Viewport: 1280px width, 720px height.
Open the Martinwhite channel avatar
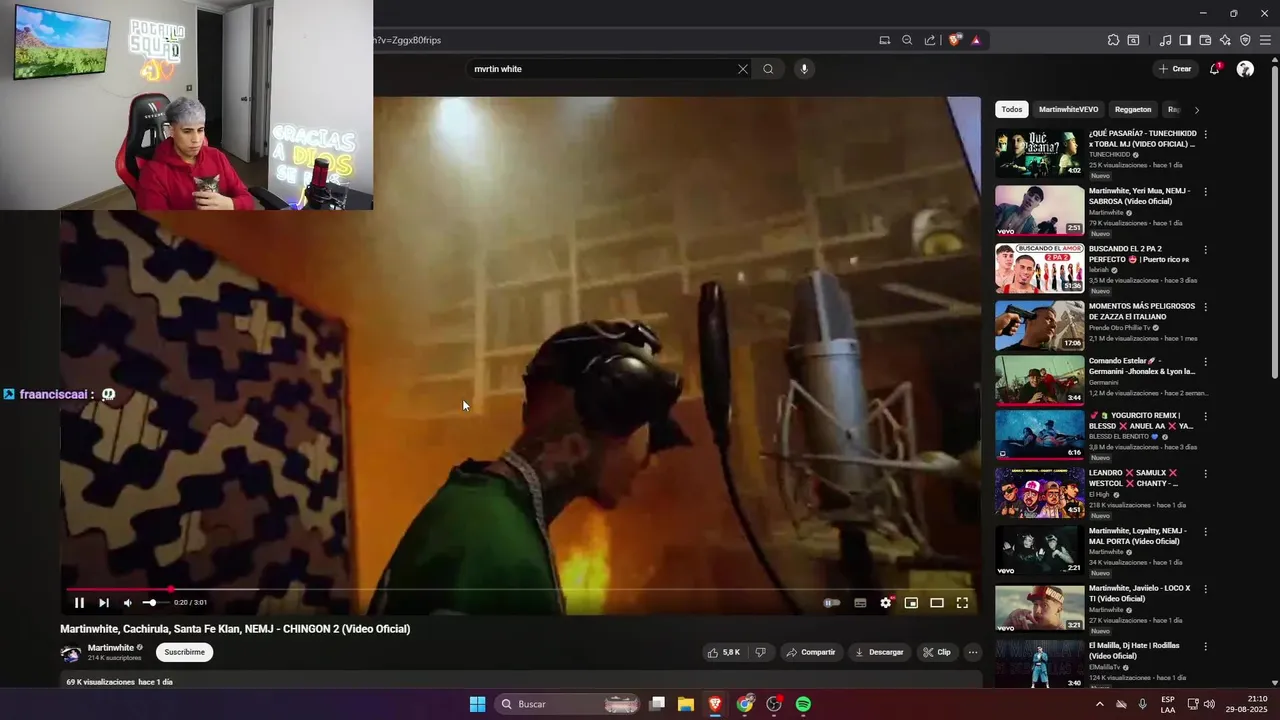pyautogui.click(x=71, y=653)
